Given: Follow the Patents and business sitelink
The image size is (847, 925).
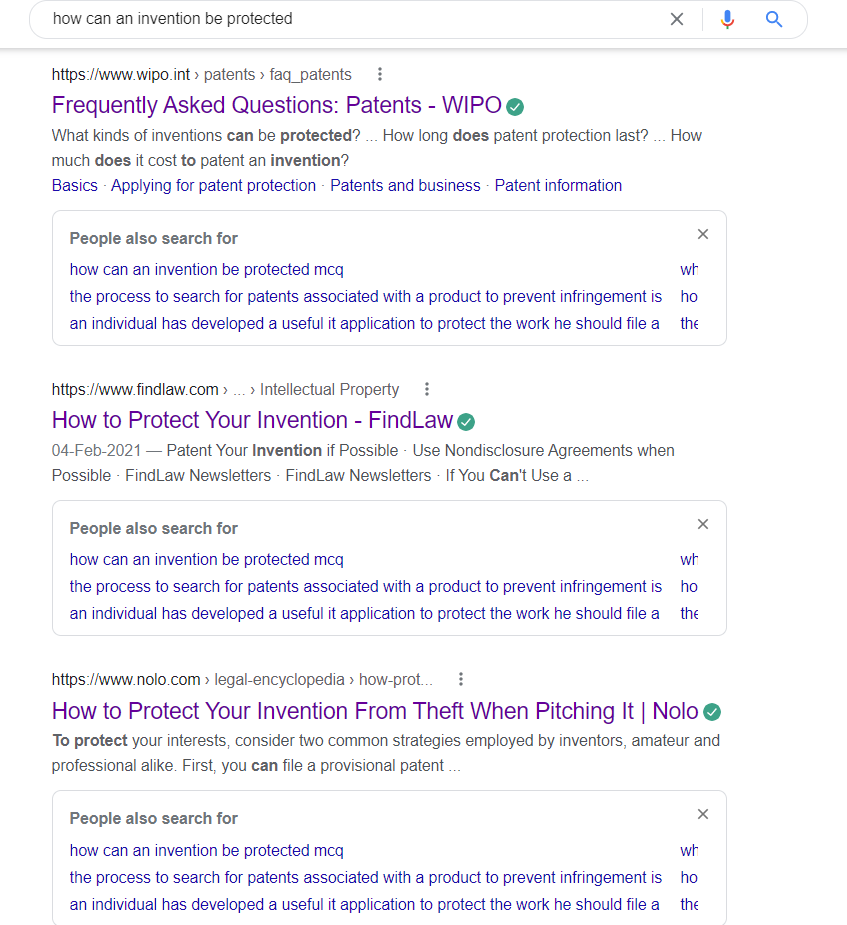Looking at the screenshot, I should point(405,185).
